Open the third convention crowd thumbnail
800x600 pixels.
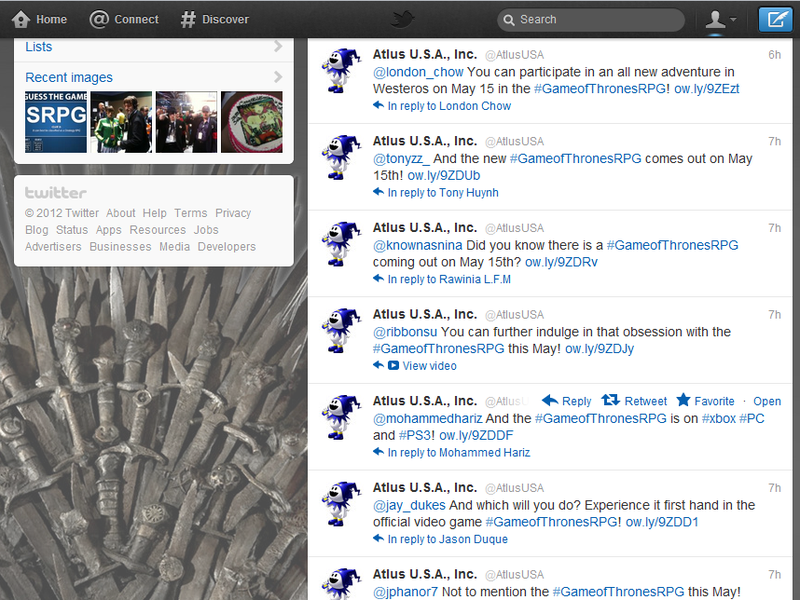tap(187, 122)
